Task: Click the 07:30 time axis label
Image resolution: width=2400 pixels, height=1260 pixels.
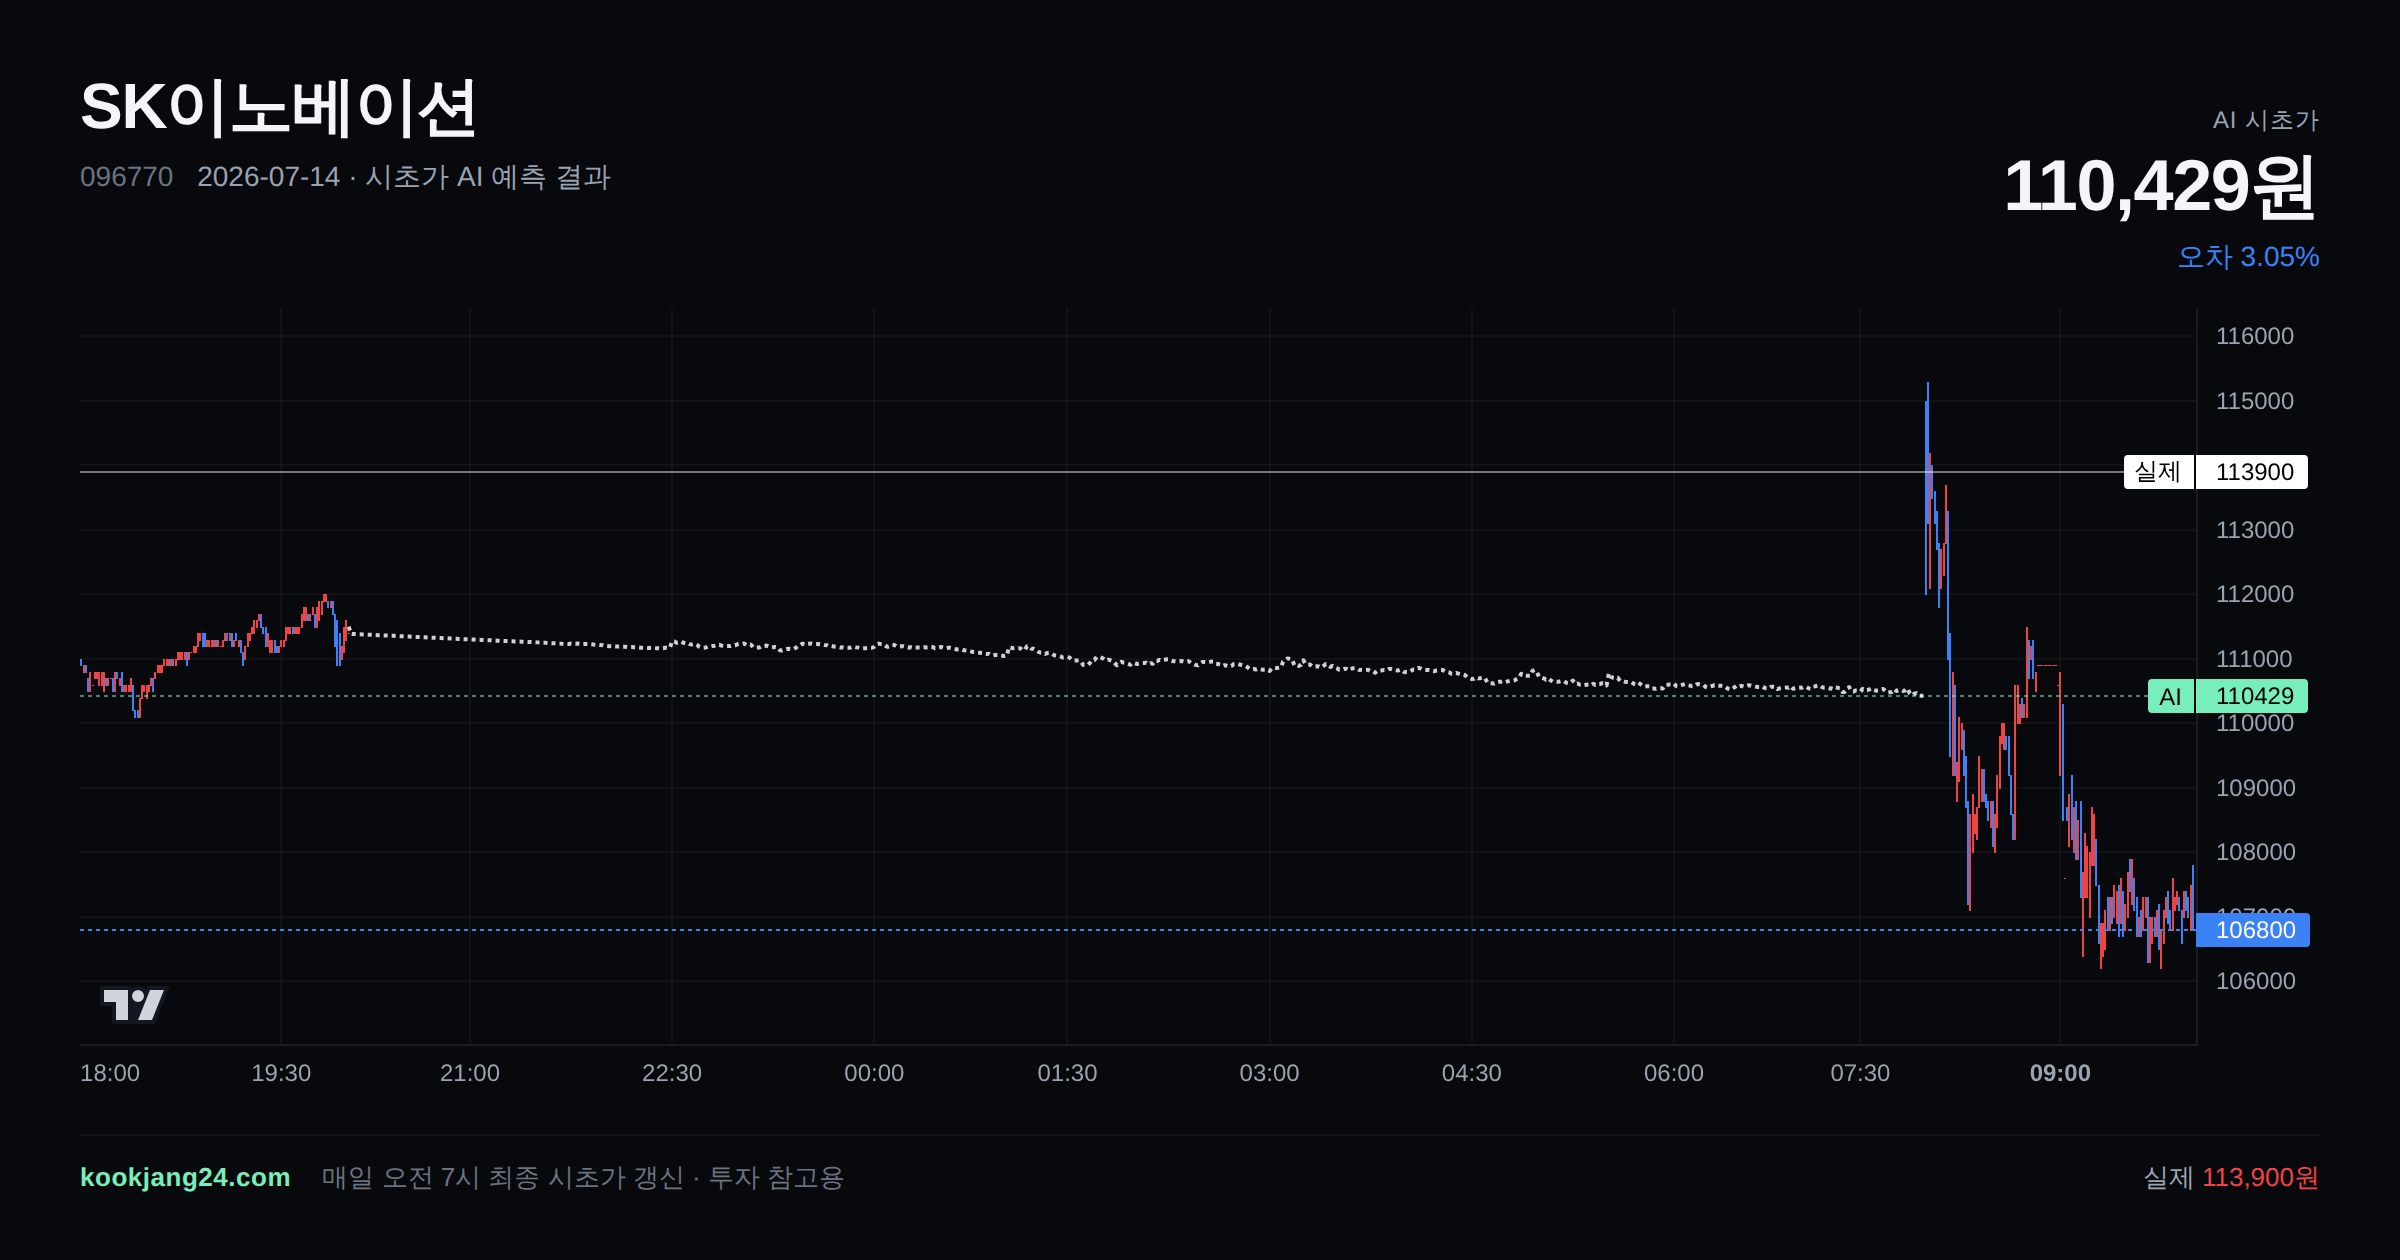Action: click(x=1860, y=1073)
